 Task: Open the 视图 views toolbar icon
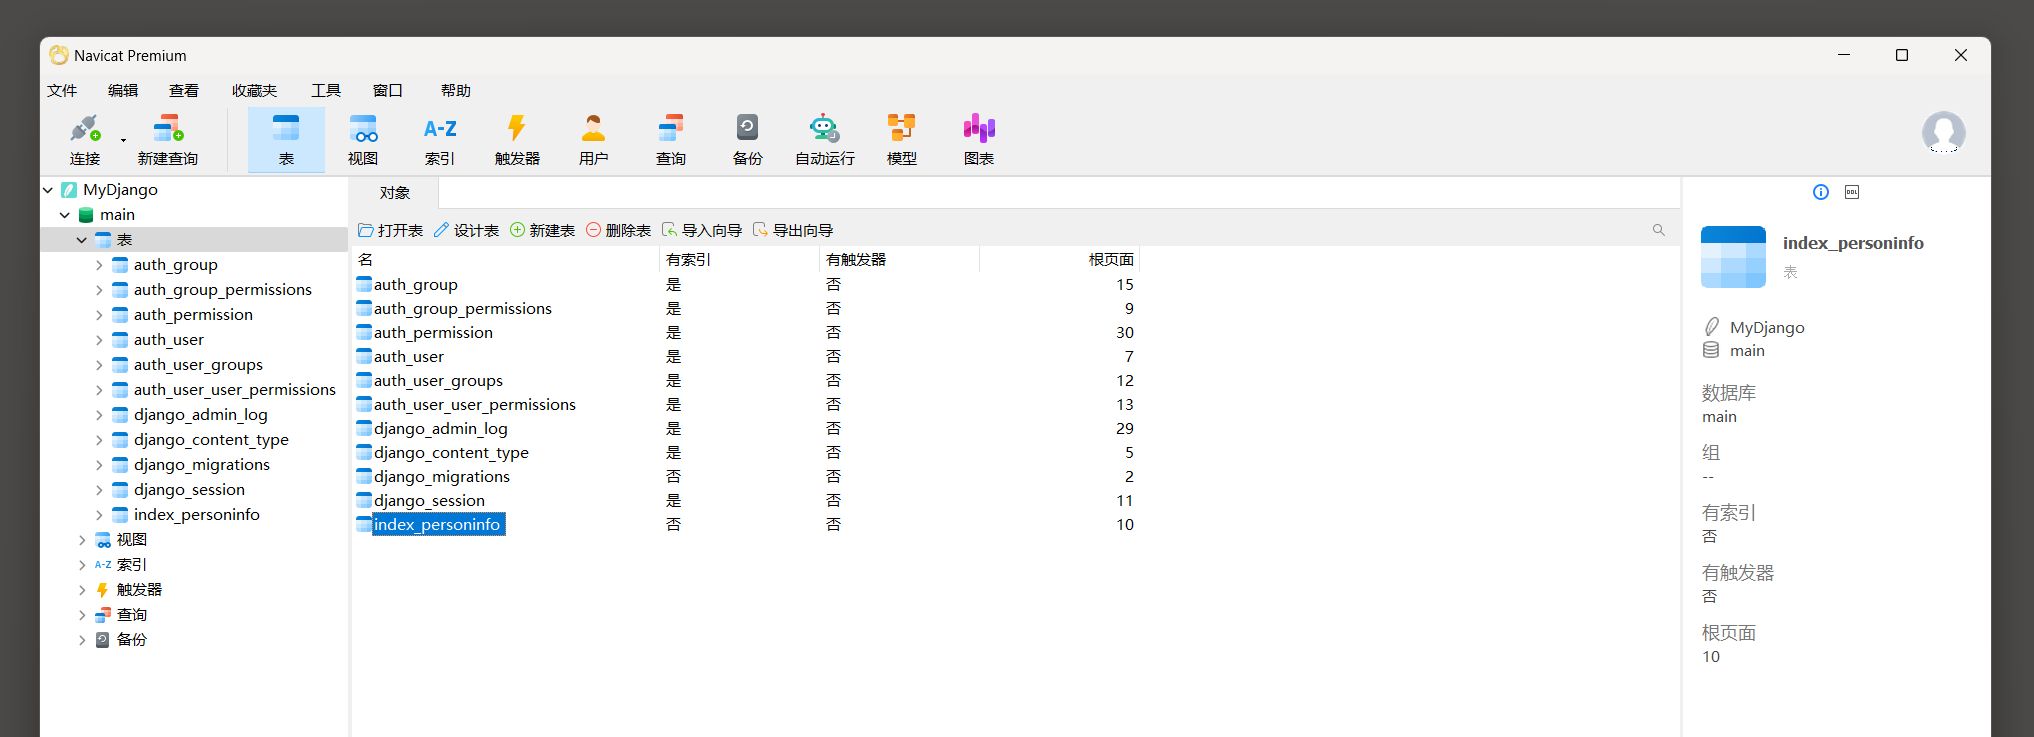[x=363, y=139]
